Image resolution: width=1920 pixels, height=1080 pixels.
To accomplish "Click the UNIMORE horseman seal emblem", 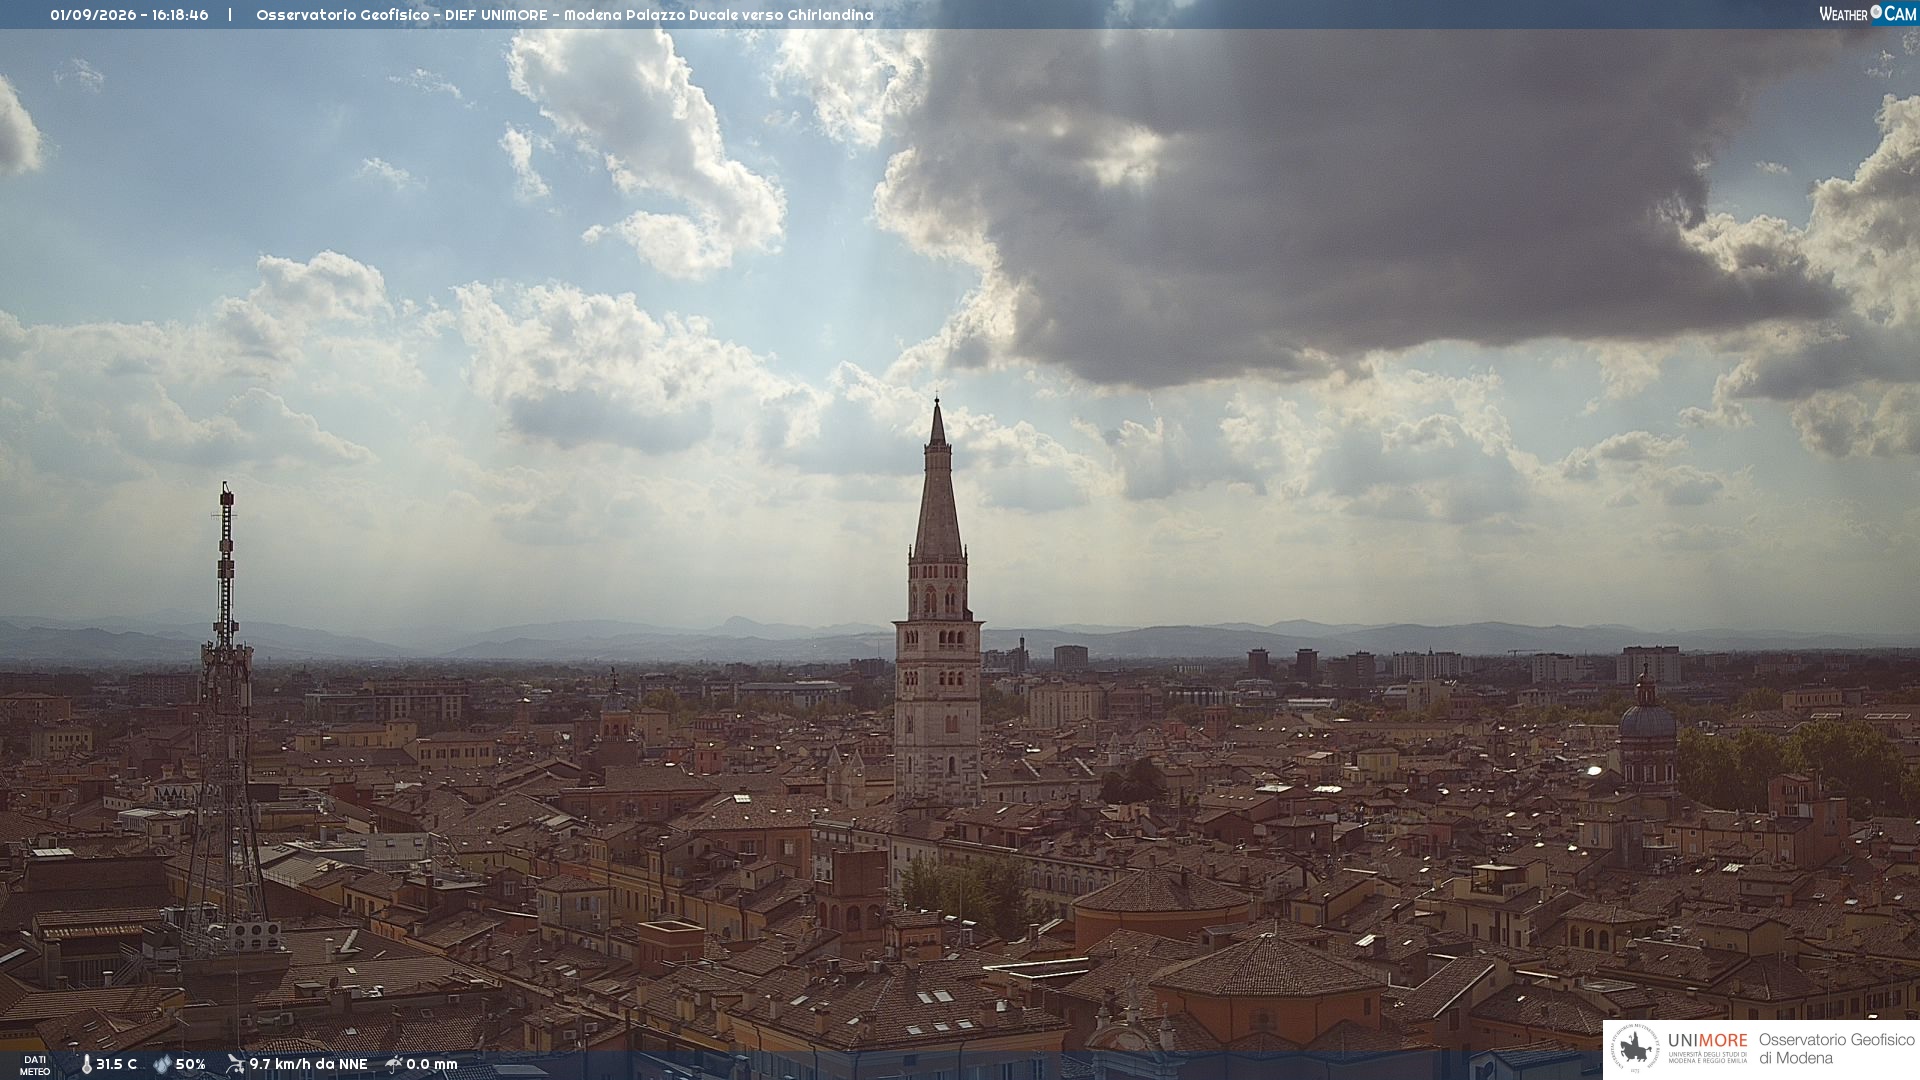I will pyautogui.click(x=1635, y=1048).
